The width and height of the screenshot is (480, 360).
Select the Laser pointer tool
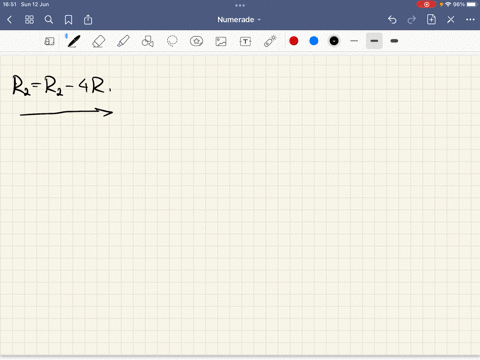pyautogui.click(x=270, y=41)
